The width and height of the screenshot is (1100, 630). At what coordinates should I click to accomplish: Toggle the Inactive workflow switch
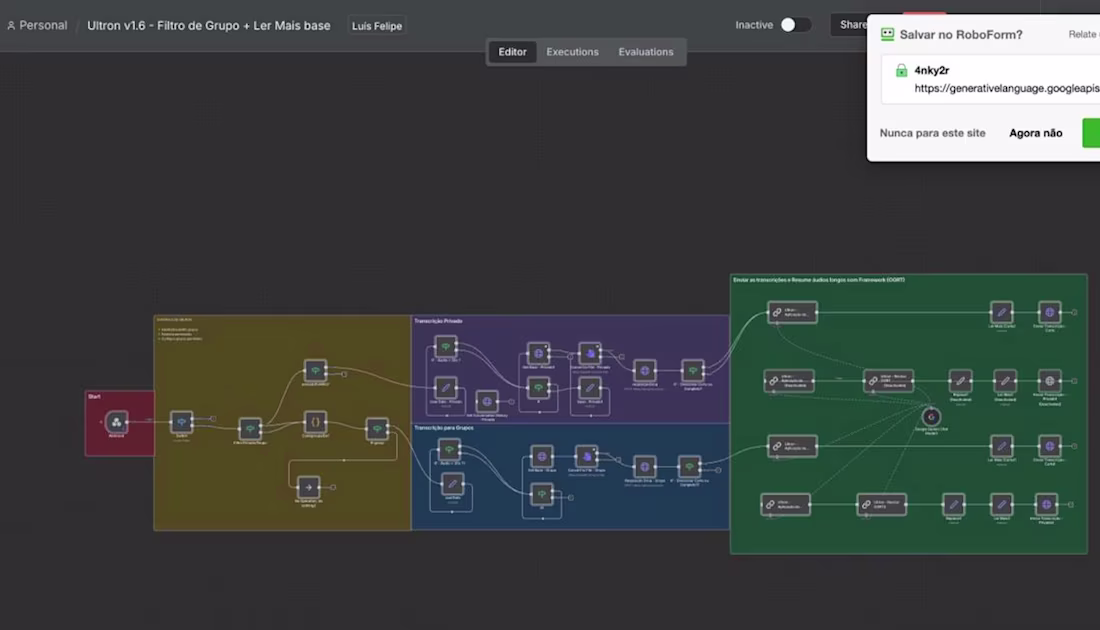(795, 25)
